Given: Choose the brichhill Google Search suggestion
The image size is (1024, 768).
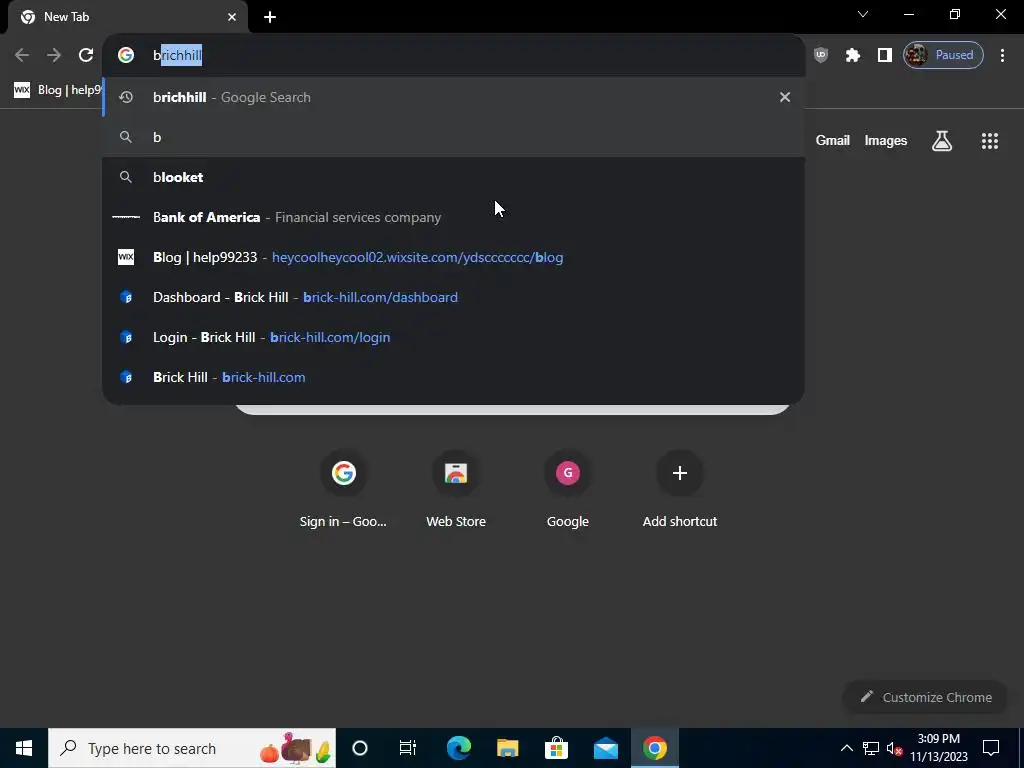Looking at the screenshot, I should [453, 97].
